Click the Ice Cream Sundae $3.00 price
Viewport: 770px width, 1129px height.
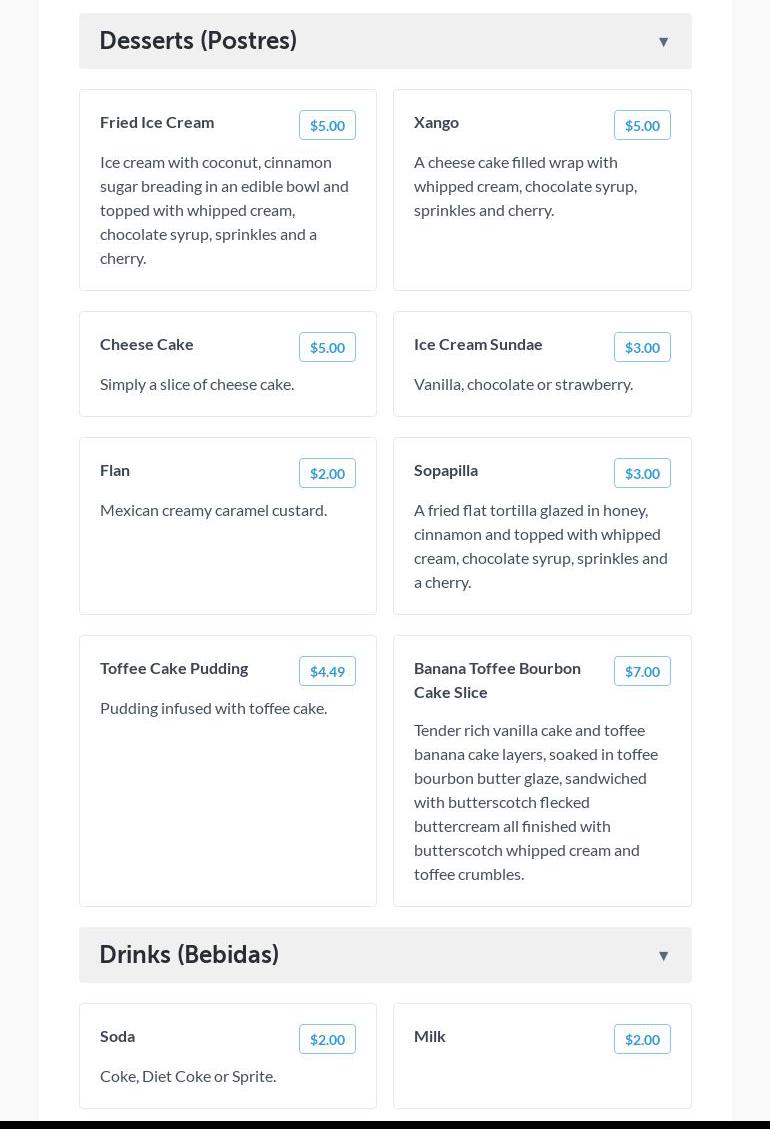[642, 347]
